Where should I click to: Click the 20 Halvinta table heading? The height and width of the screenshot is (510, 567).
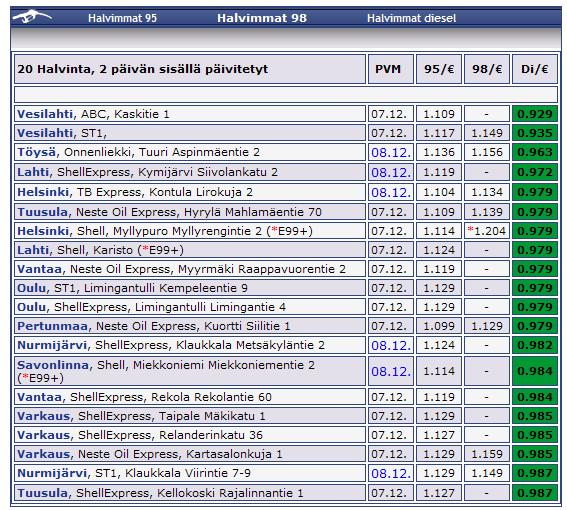190,69
